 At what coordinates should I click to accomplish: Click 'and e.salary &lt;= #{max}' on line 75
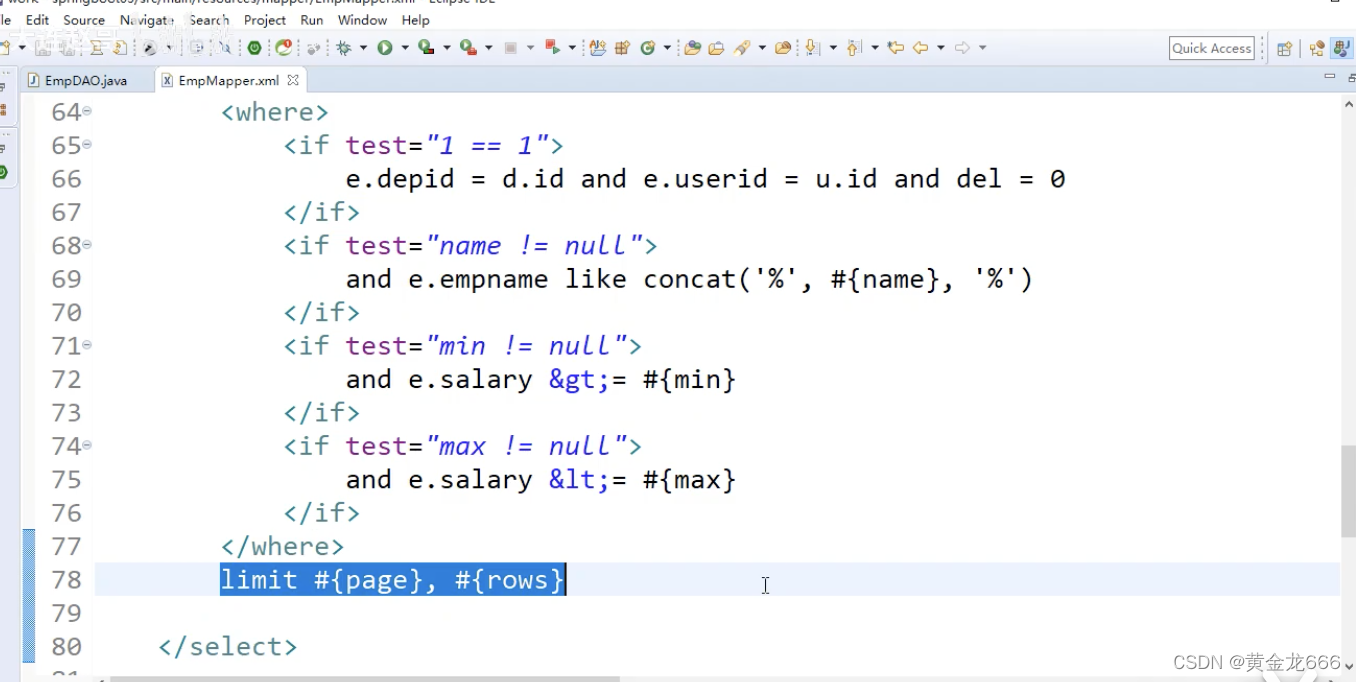[x=541, y=480]
